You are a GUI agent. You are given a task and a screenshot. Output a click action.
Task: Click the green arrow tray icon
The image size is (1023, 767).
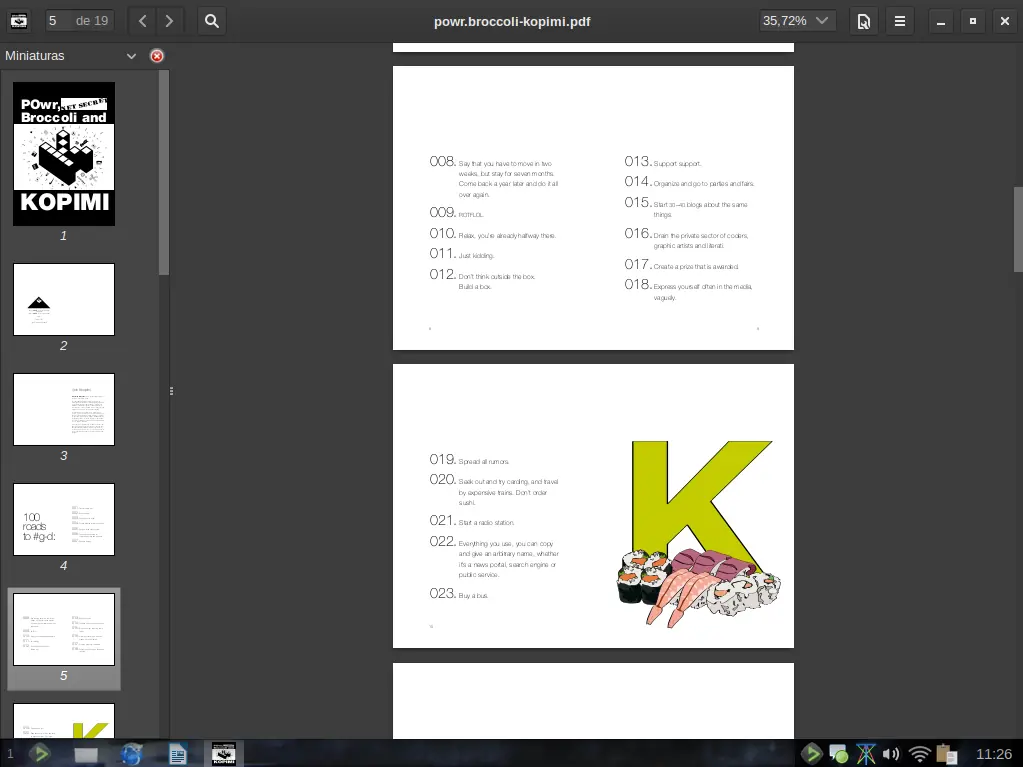(x=812, y=754)
